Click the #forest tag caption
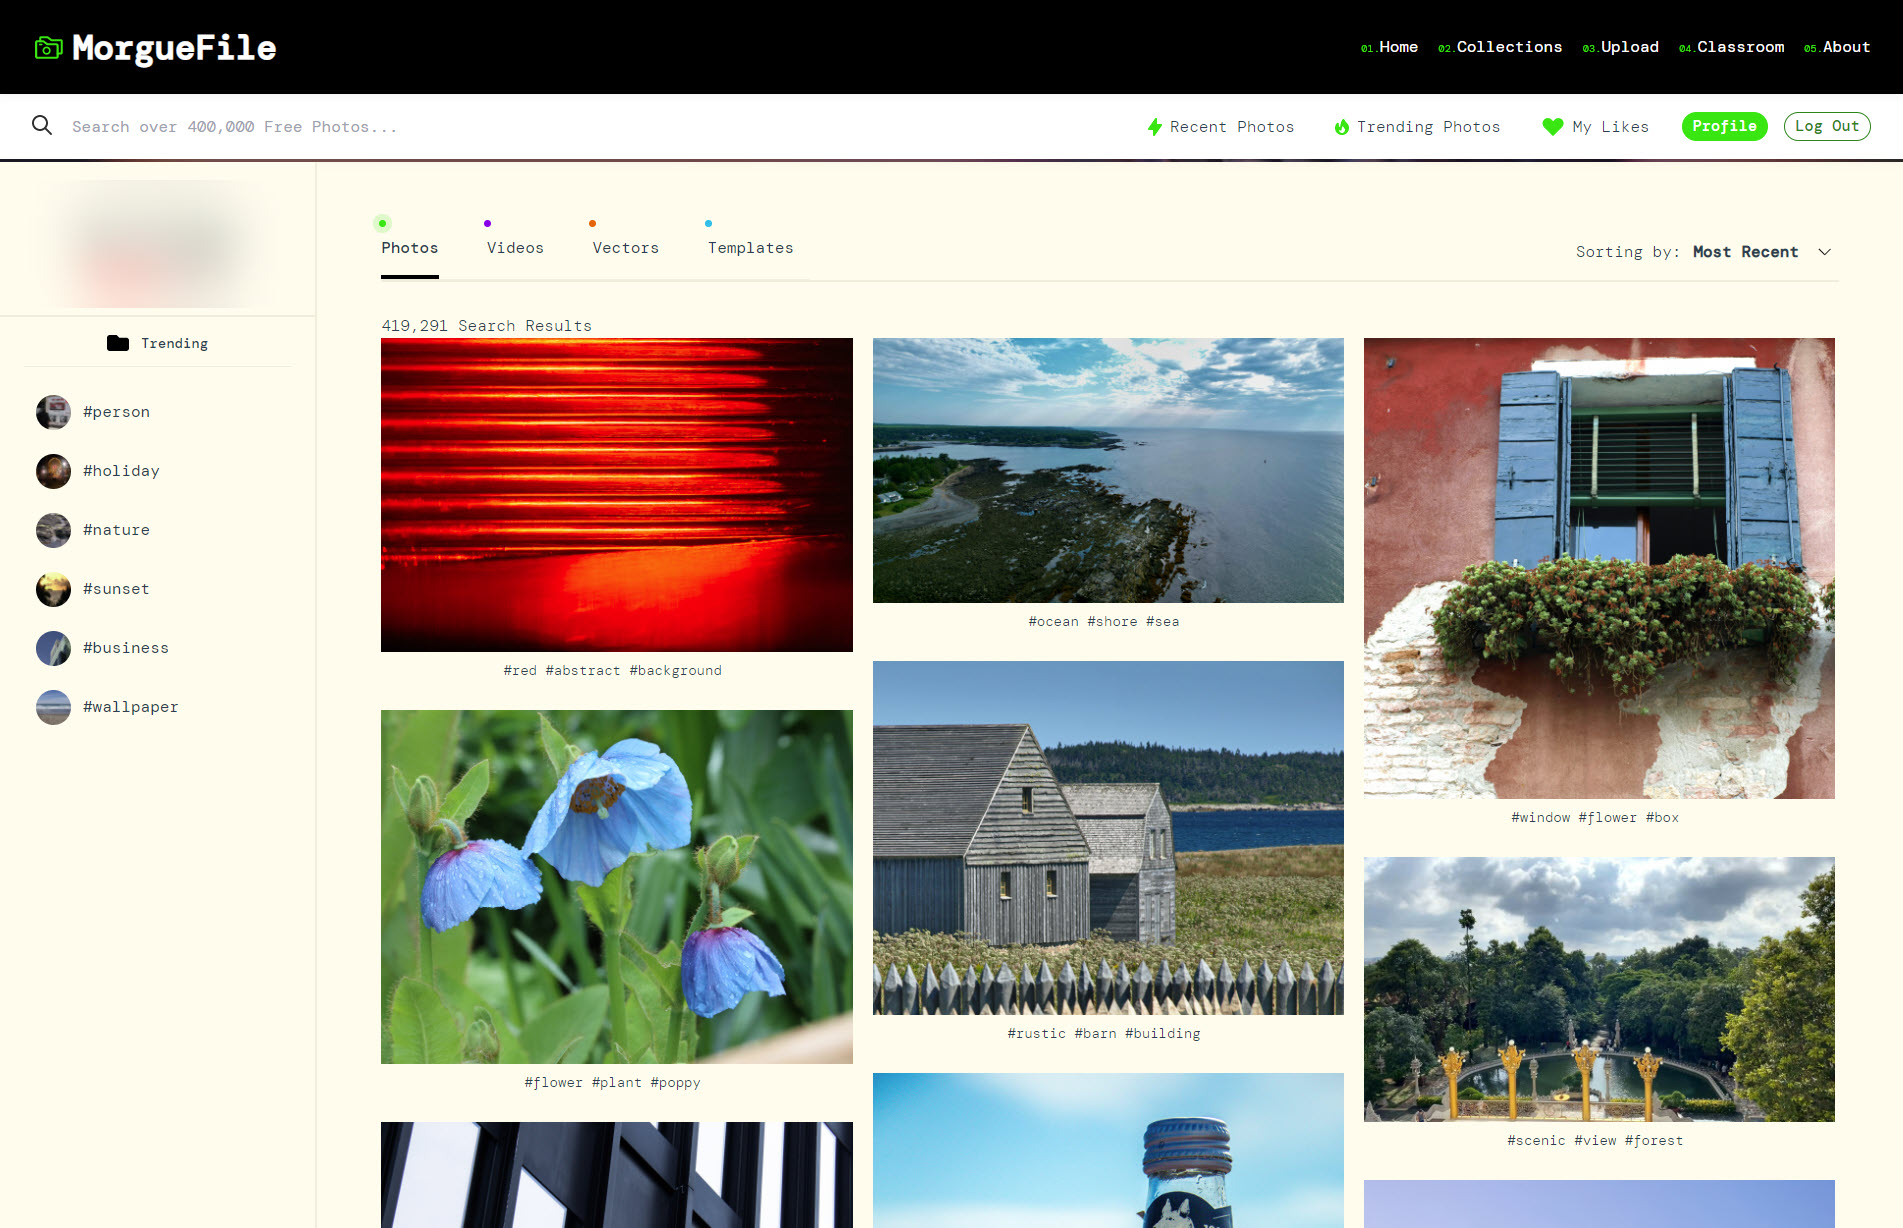This screenshot has width=1903, height=1228. [1654, 1141]
